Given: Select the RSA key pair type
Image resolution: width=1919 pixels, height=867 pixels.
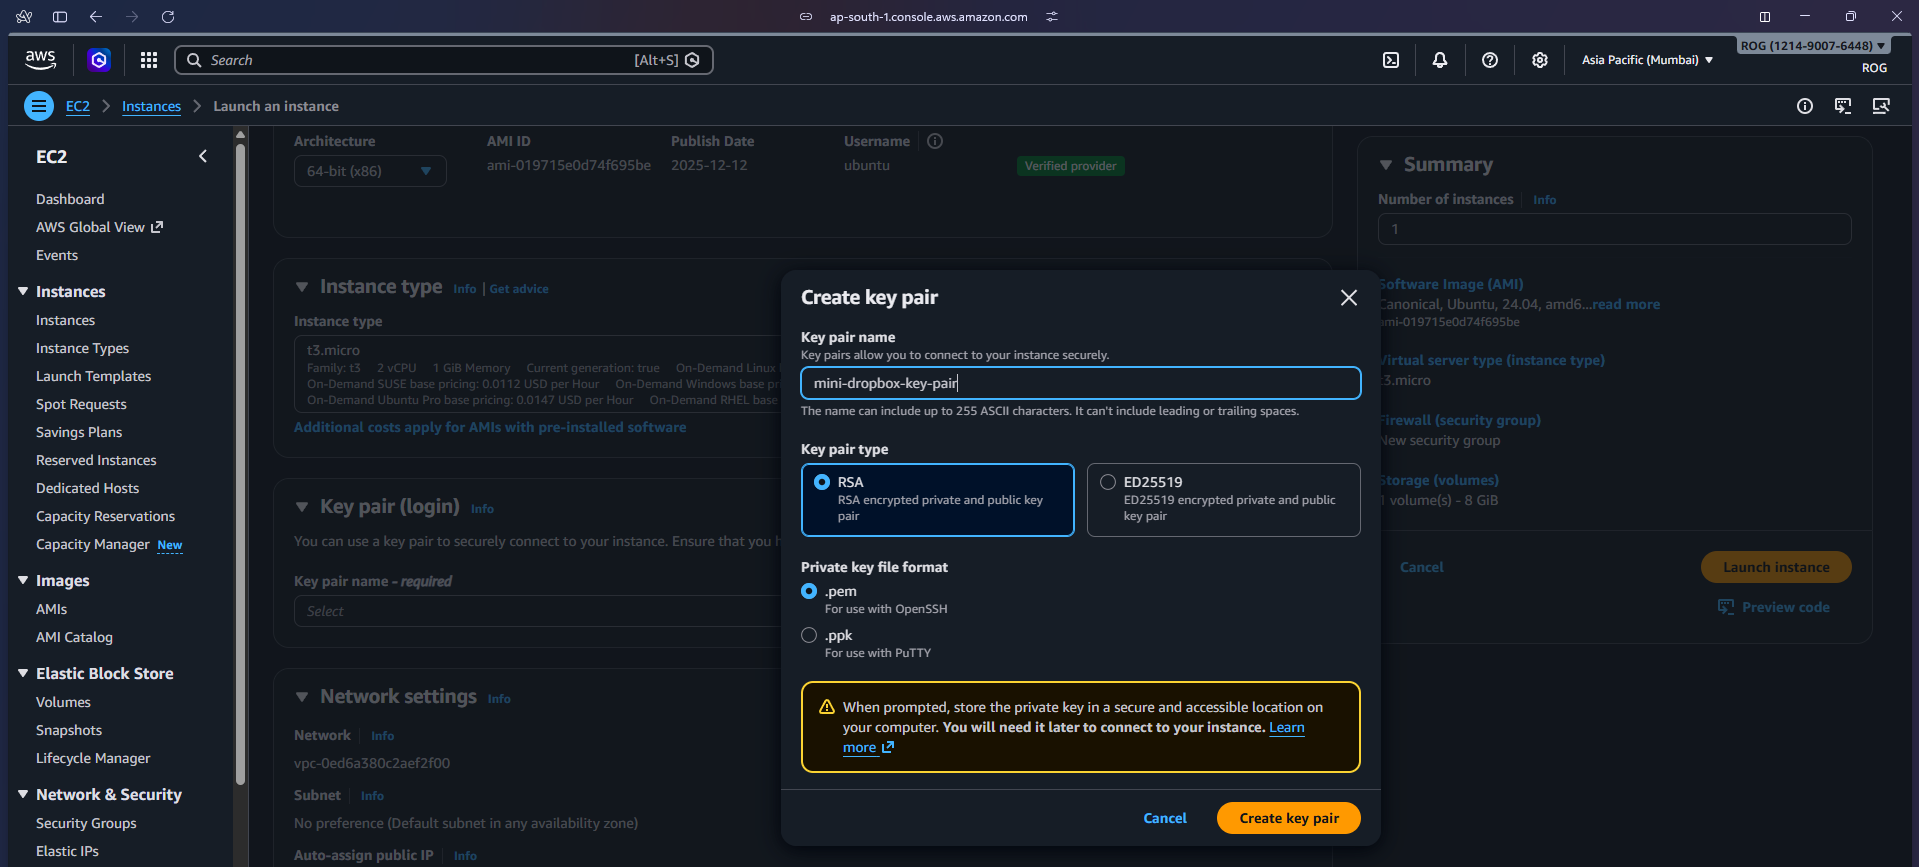Looking at the screenshot, I should [x=822, y=482].
